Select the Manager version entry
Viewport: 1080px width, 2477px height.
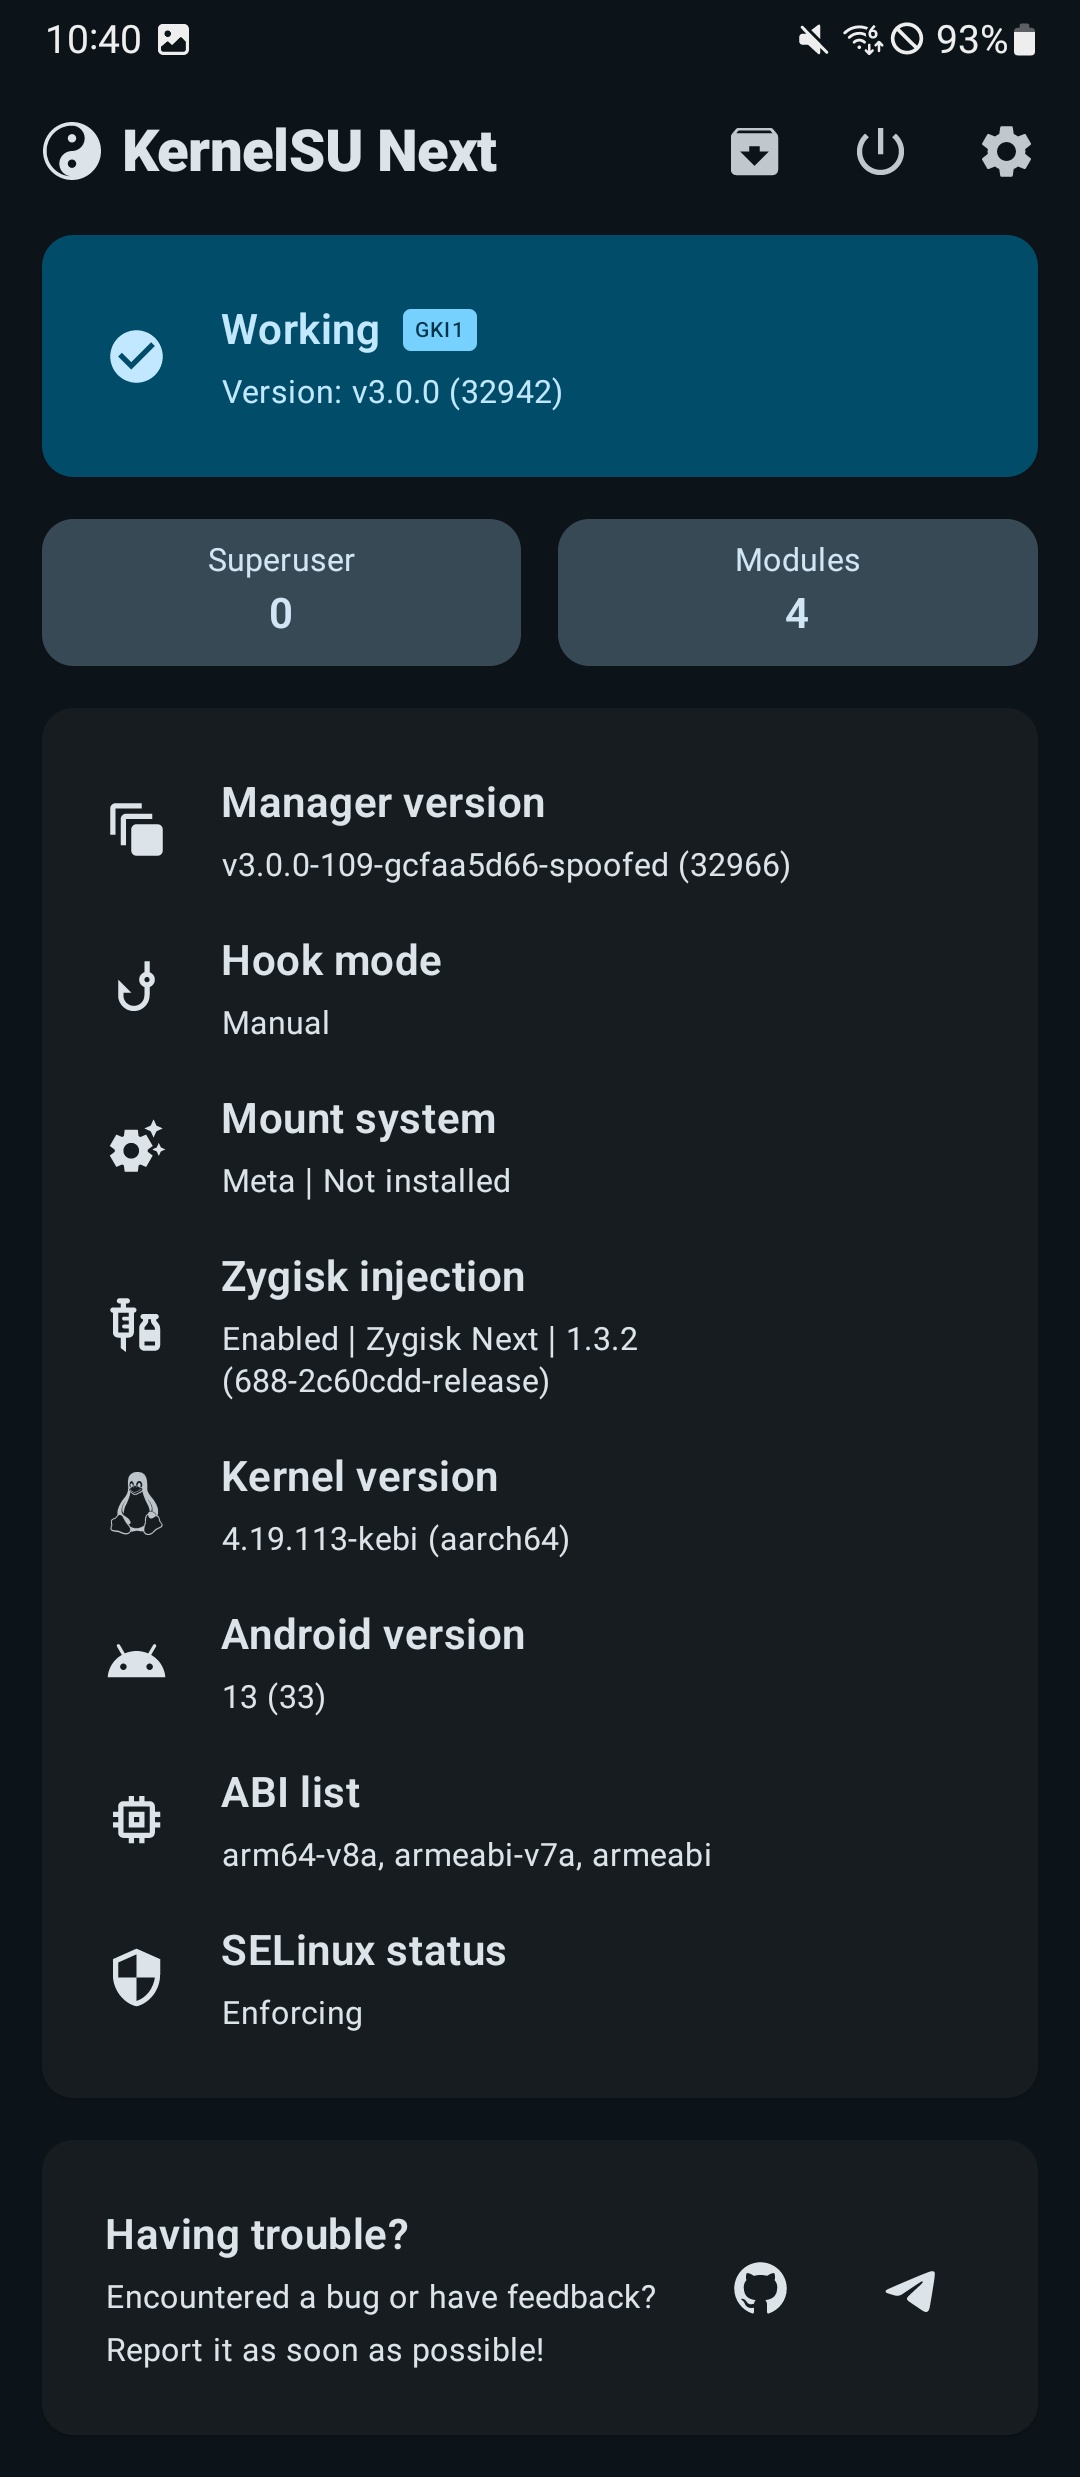pyautogui.click(x=540, y=832)
